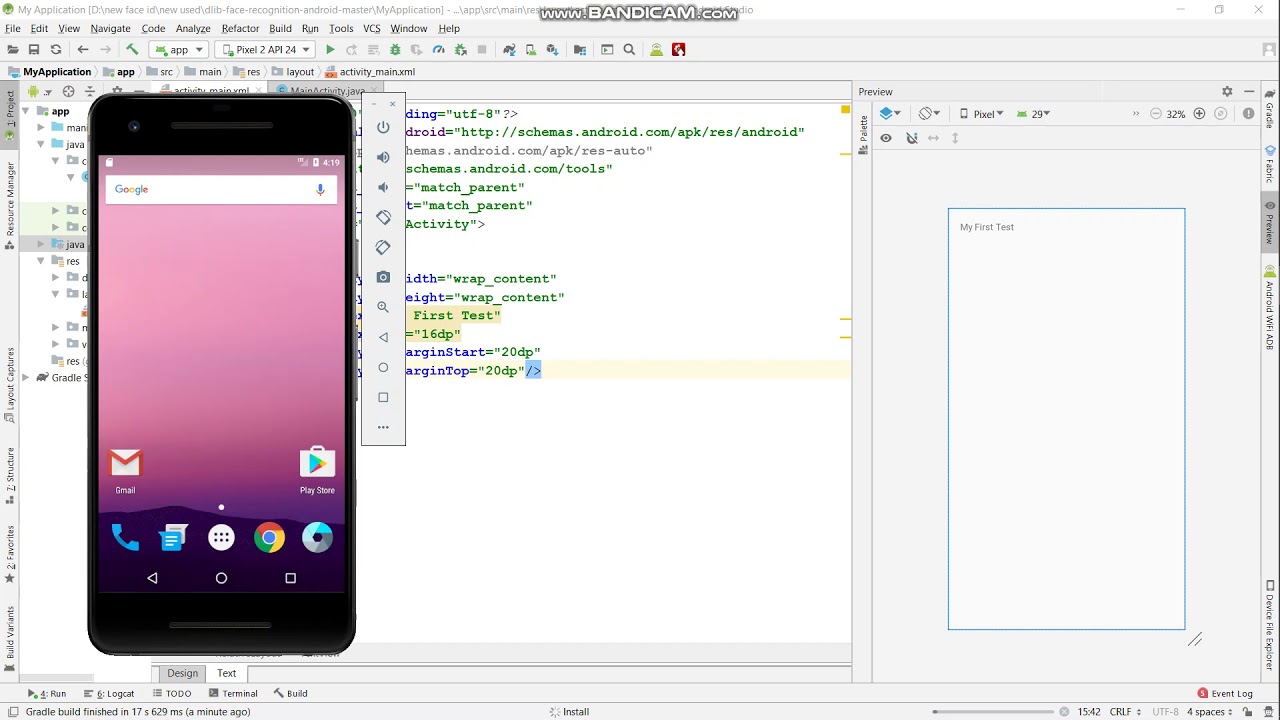The height and width of the screenshot is (720, 1280).
Task: Collapse the res folder in project tree
Action: click(x=41, y=261)
